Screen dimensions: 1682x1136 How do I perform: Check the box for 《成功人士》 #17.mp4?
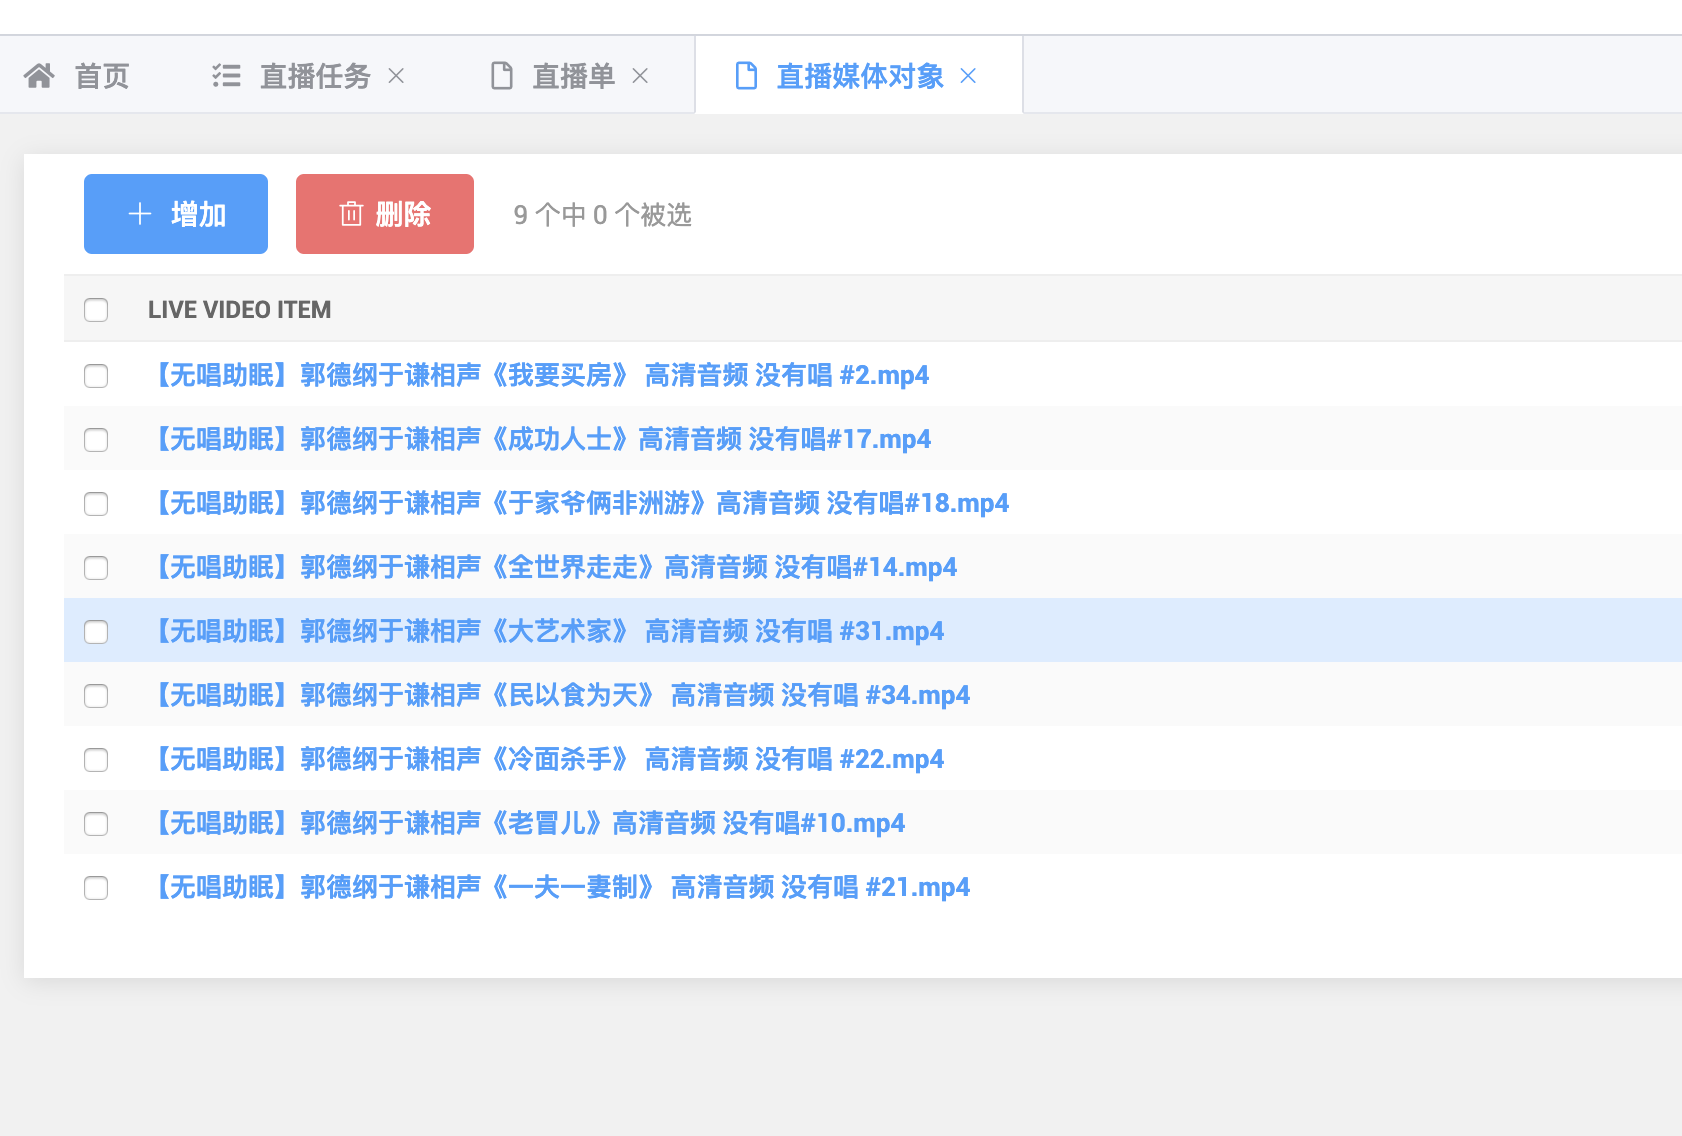click(96, 440)
